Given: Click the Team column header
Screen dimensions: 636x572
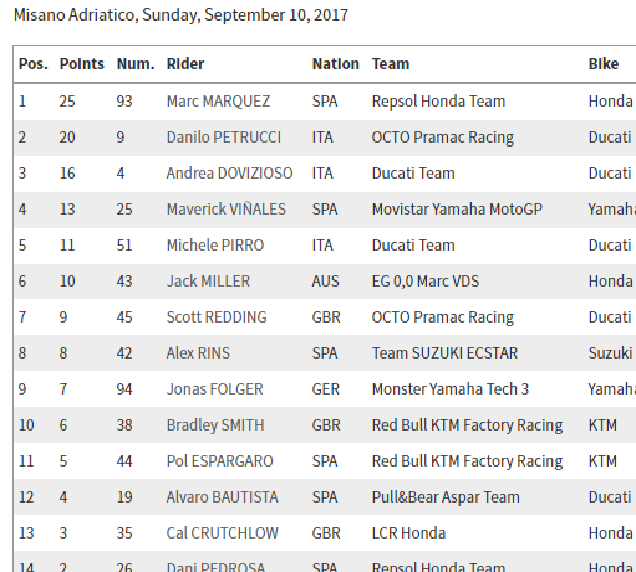Looking at the screenshot, I should click(x=390, y=64).
